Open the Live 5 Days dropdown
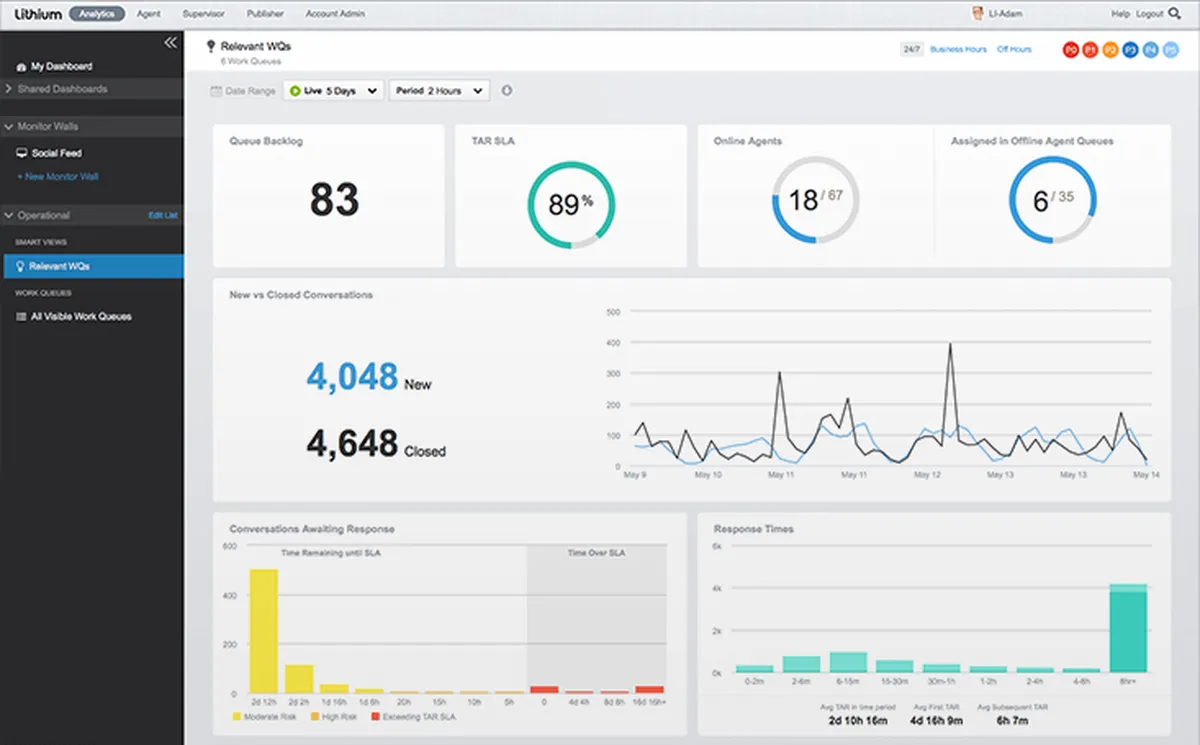The height and width of the screenshot is (745, 1200). pos(334,91)
